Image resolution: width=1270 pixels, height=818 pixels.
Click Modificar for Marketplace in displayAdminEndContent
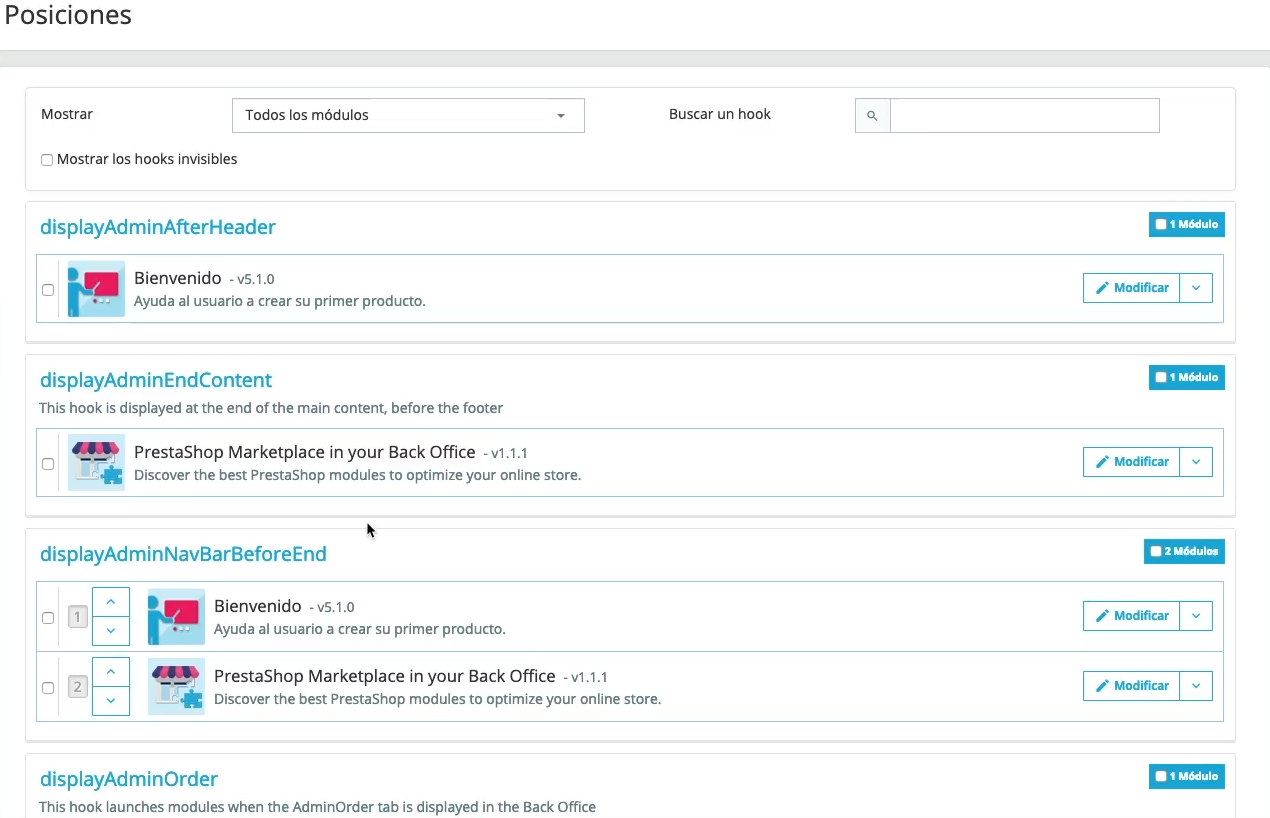1131,462
